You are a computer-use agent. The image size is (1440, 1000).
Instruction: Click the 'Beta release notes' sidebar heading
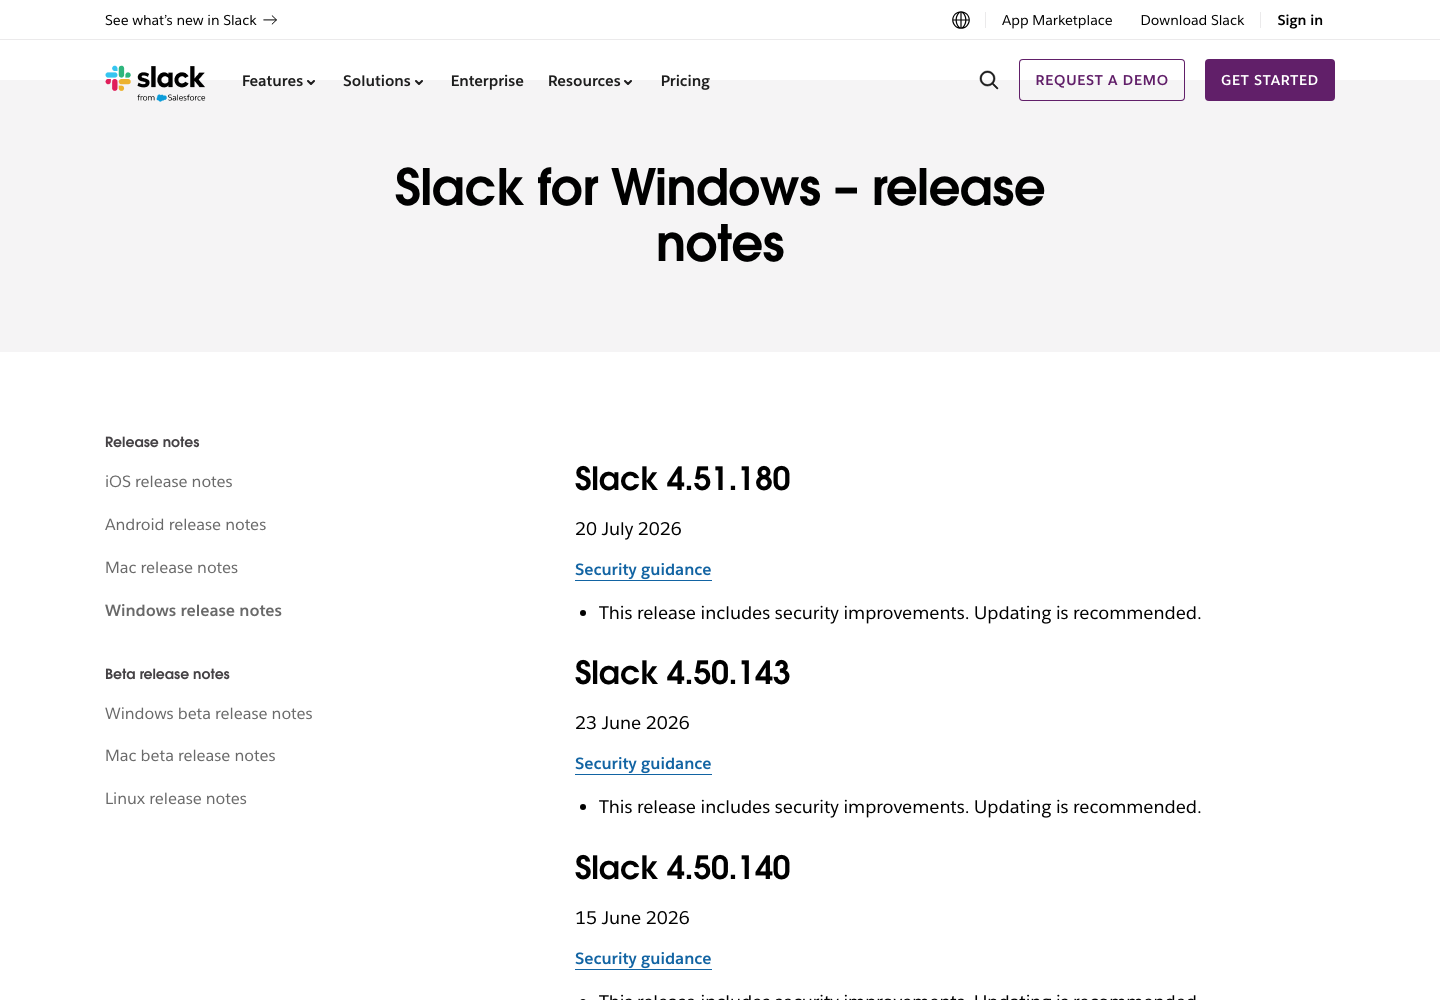(167, 674)
